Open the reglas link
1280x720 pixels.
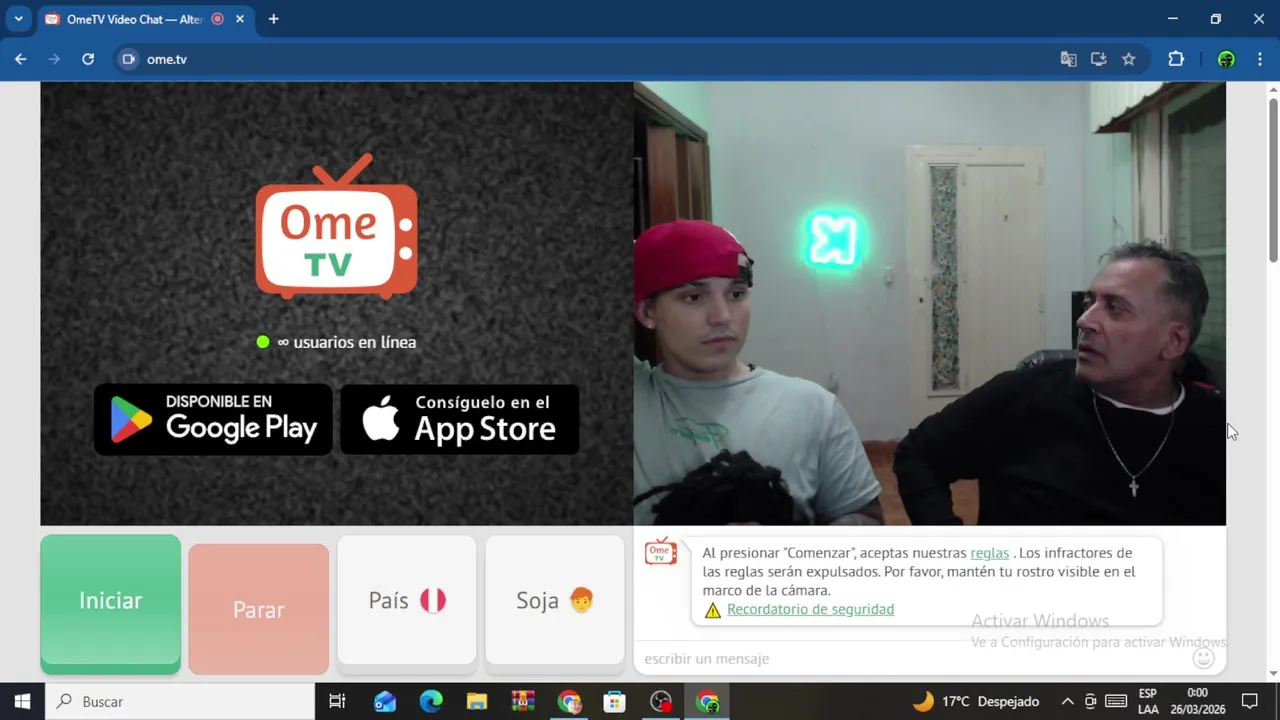click(989, 553)
